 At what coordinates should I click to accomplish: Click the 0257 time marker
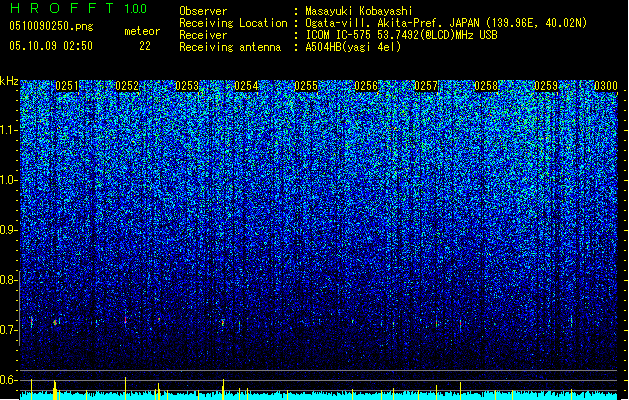426,86
